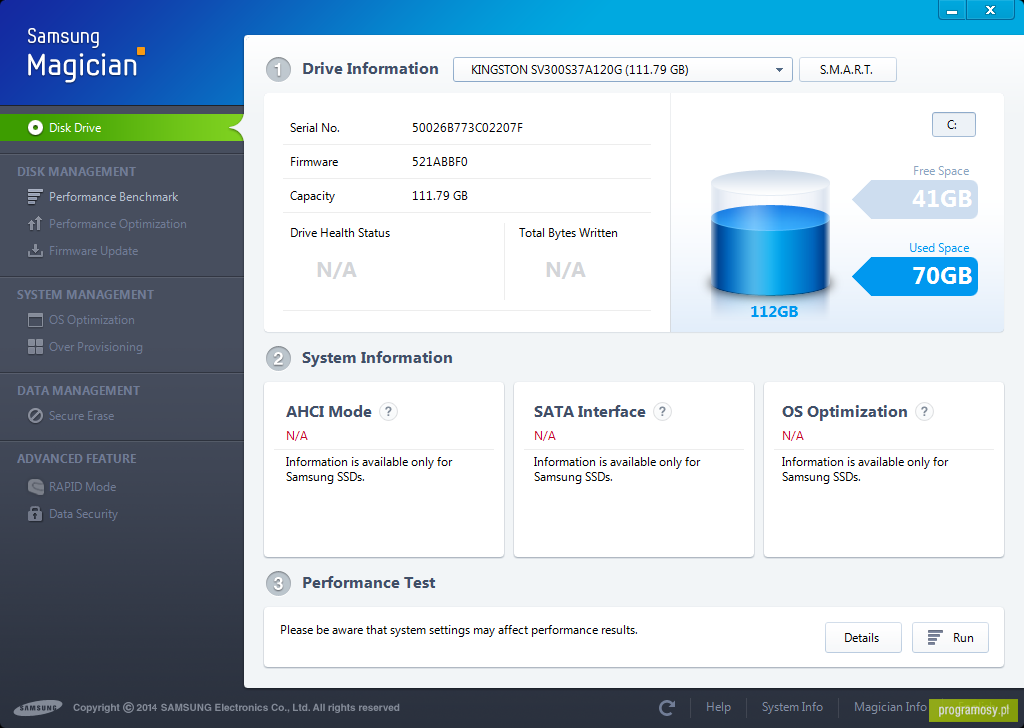Select the C: volume button
Image resolution: width=1024 pixels, height=728 pixels.
coord(953,125)
